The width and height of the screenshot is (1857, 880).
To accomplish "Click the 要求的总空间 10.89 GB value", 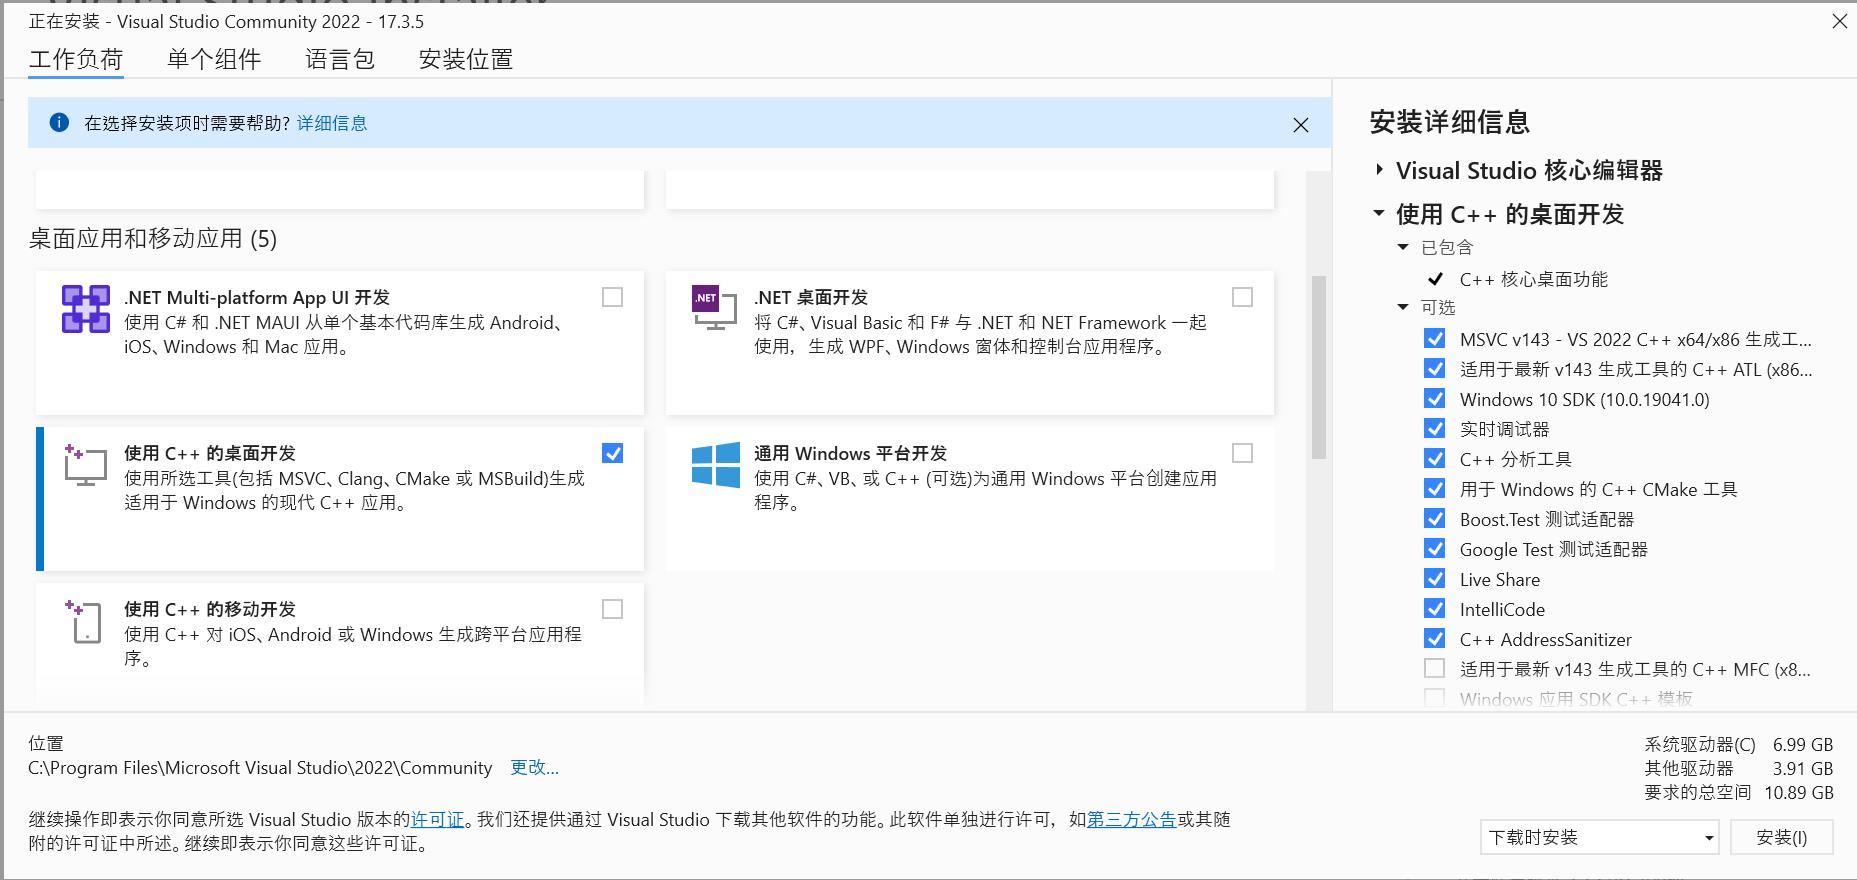I will (x=1799, y=792).
